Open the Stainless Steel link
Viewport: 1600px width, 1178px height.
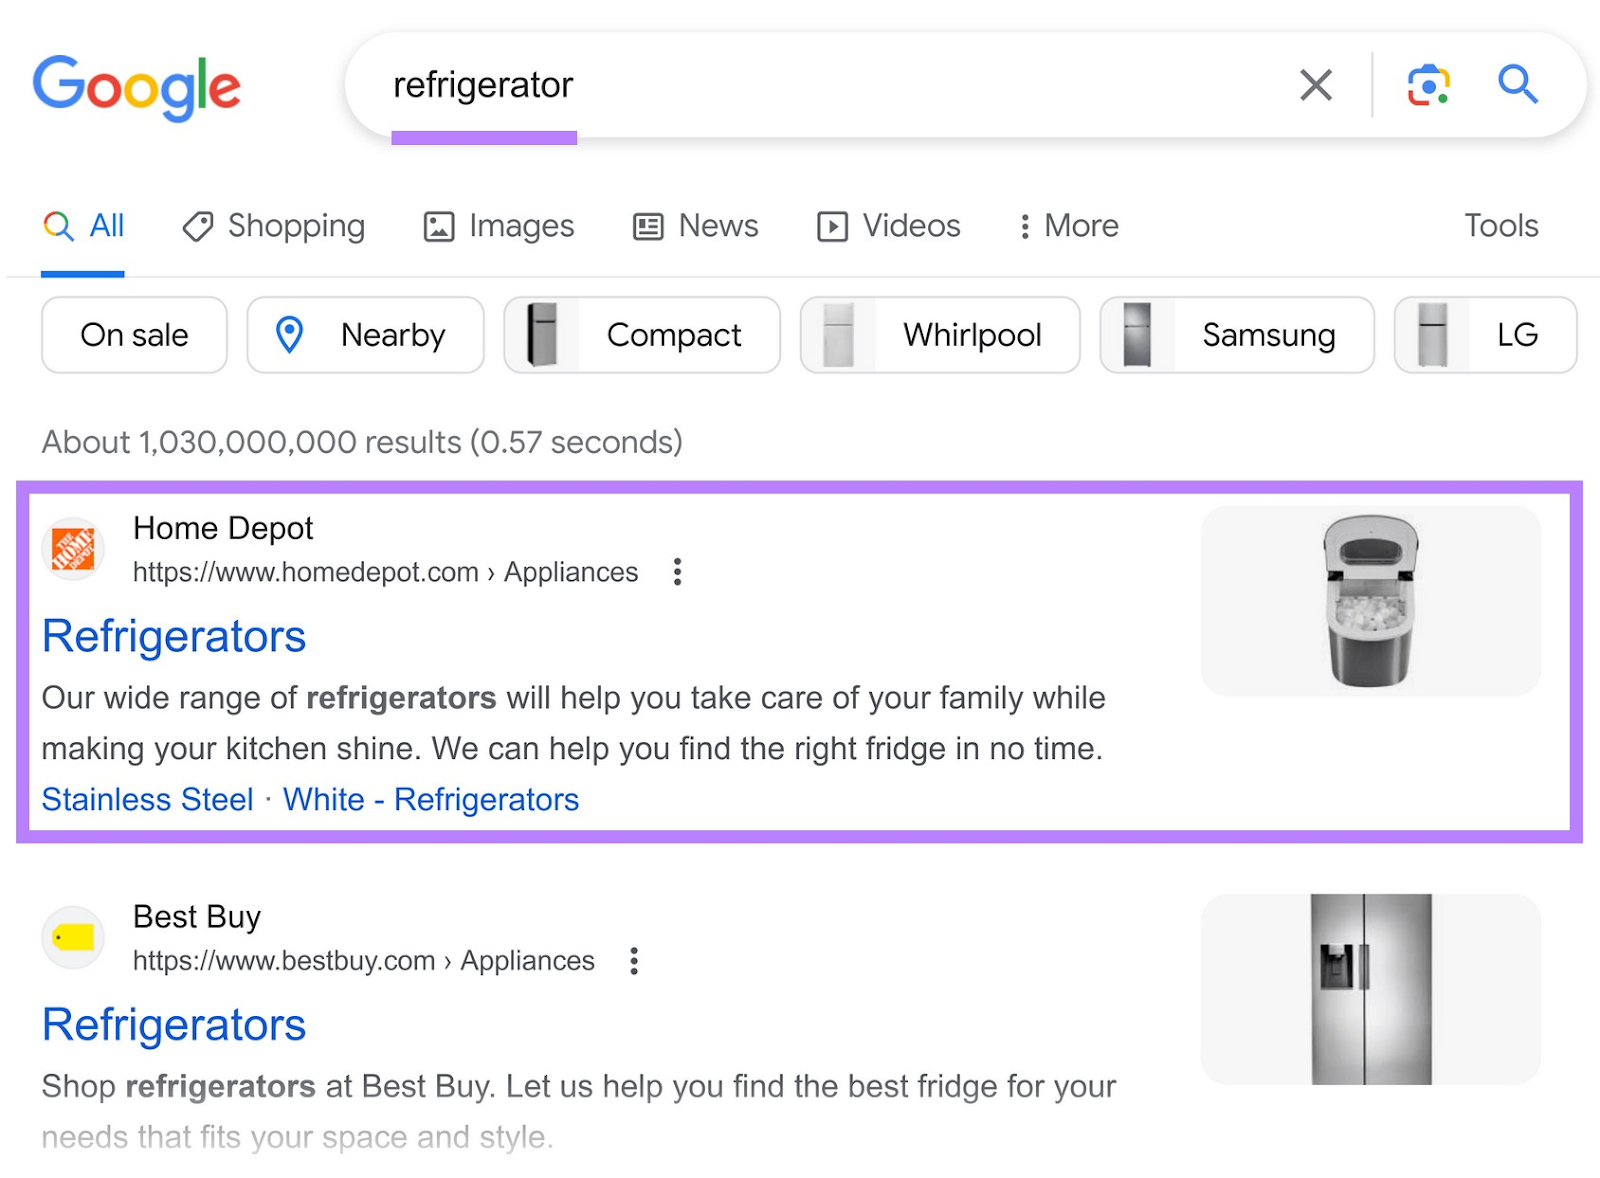[x=146, y=799]
